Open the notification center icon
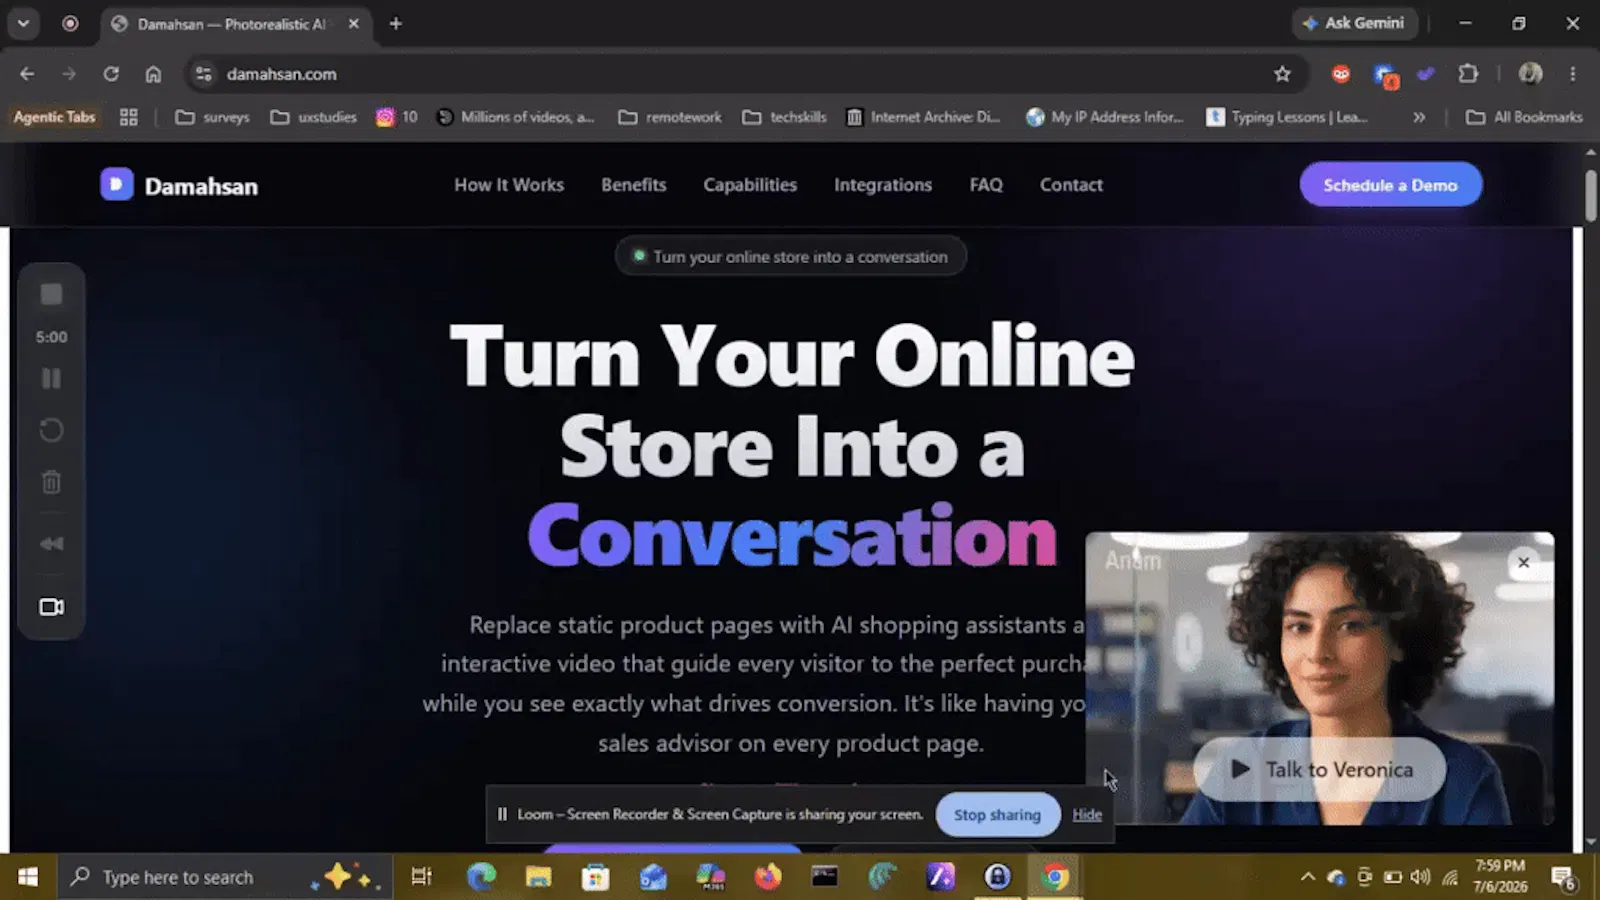The height and width of the screenshot is (900, 1600). pyautogui.click(x=1565, y=878)
